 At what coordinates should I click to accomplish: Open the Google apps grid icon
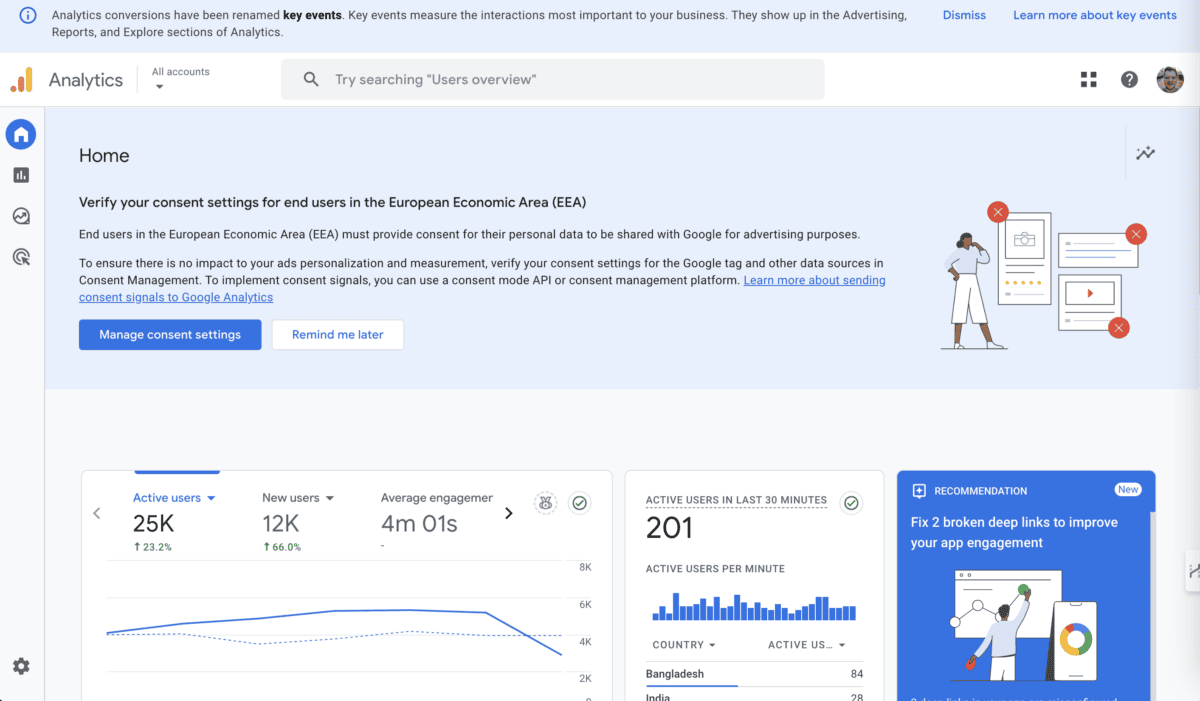click(1089, 80)
